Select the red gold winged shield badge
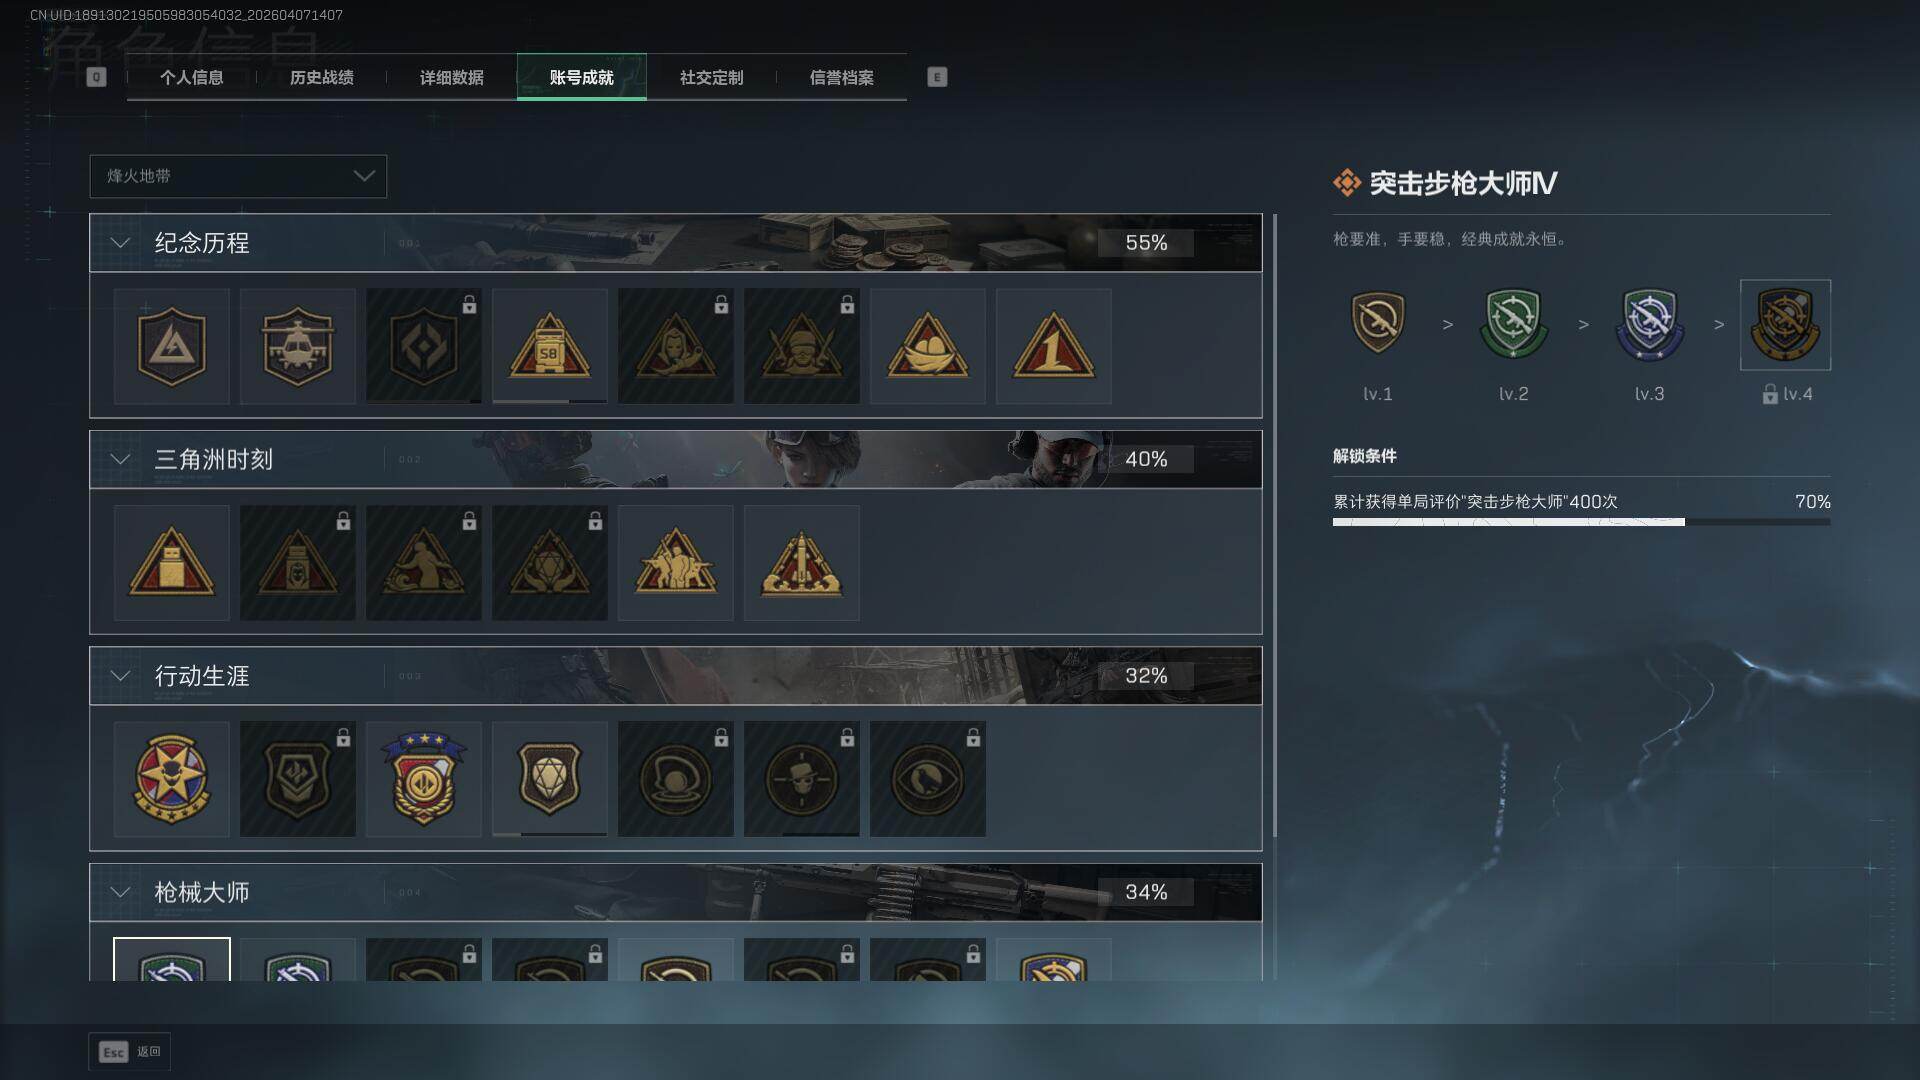The width and height of the screenshot is (1920, 1080). 423,779
